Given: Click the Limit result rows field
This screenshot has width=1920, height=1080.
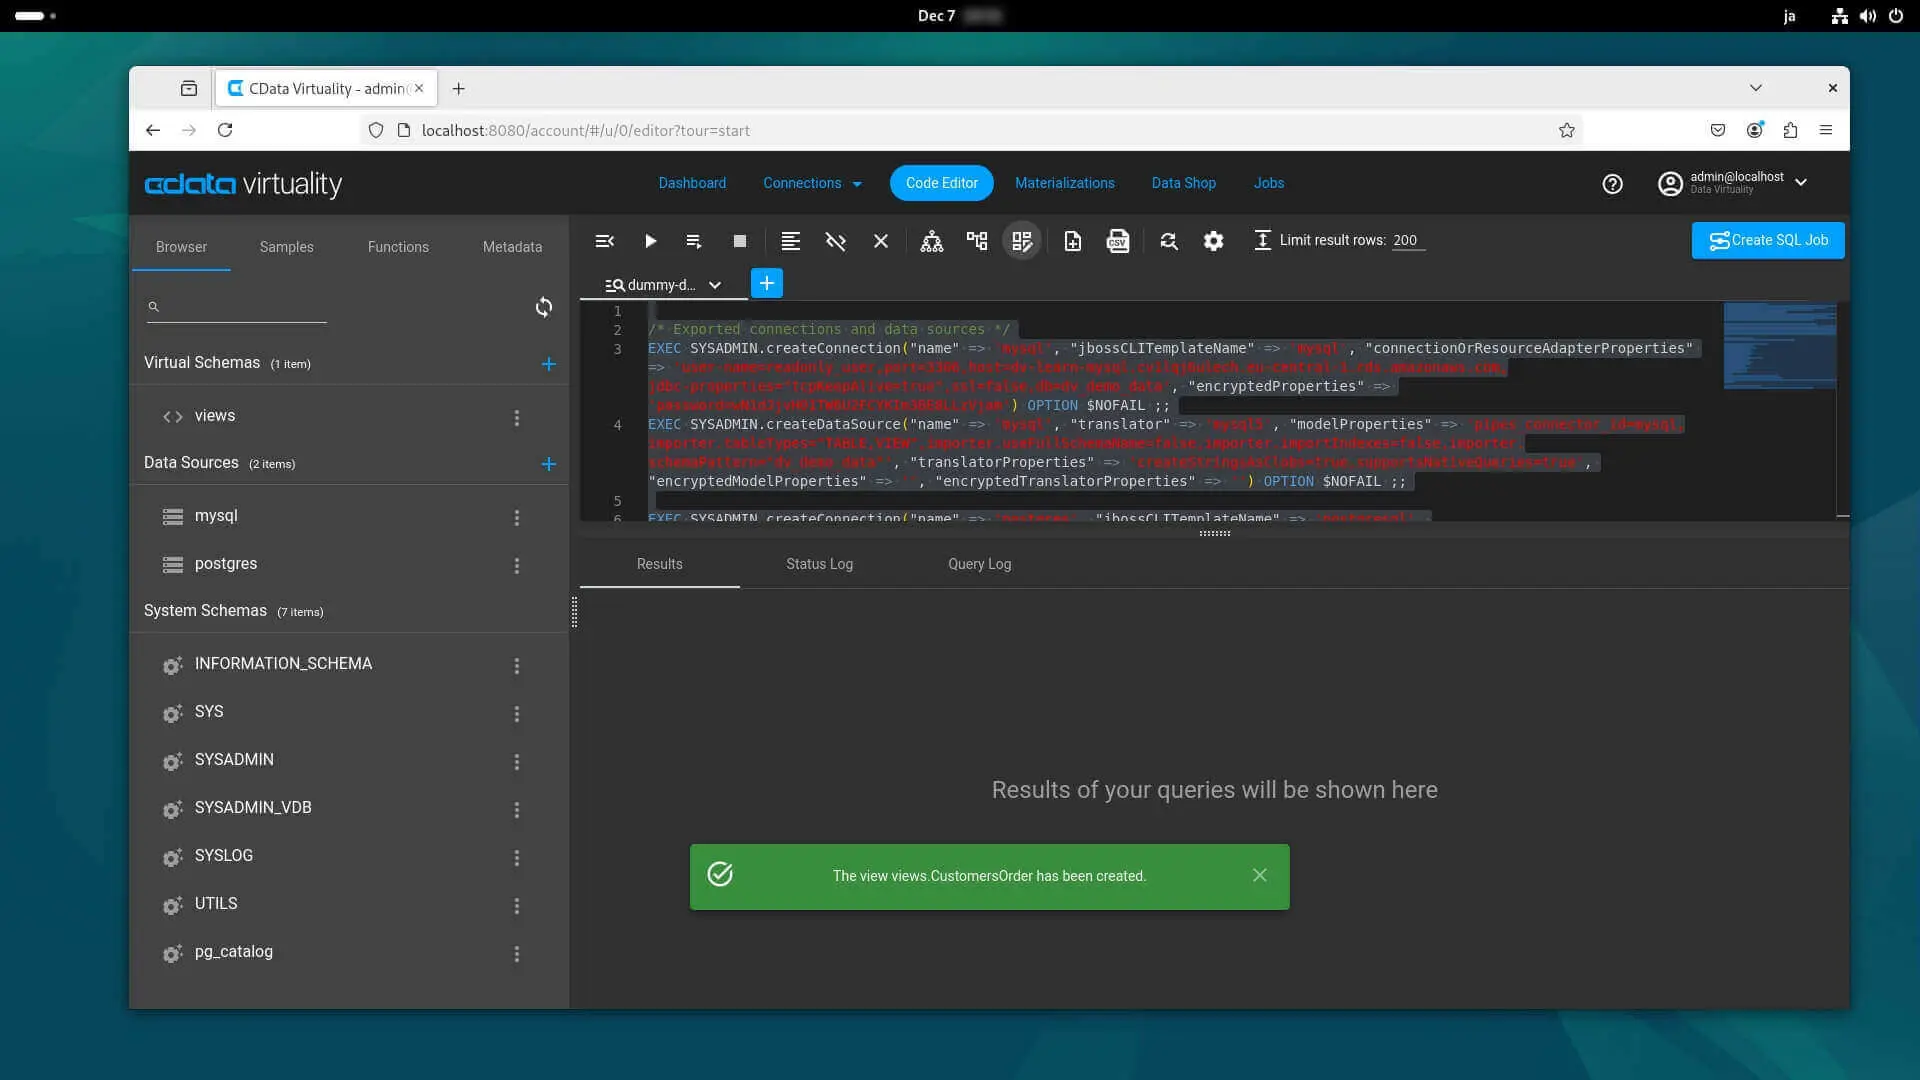Looking at the screenshot, I should [1407, 240].
